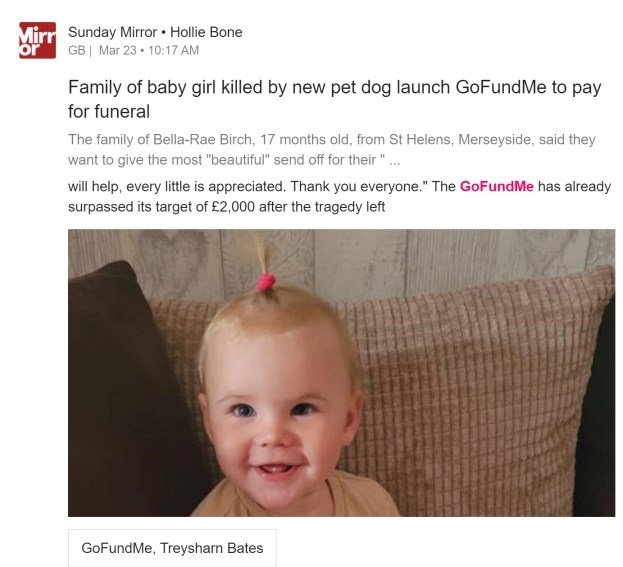This screenshot has width=623, height=567.
Task: Open the article photo of the baby
Action: (341, 373)
